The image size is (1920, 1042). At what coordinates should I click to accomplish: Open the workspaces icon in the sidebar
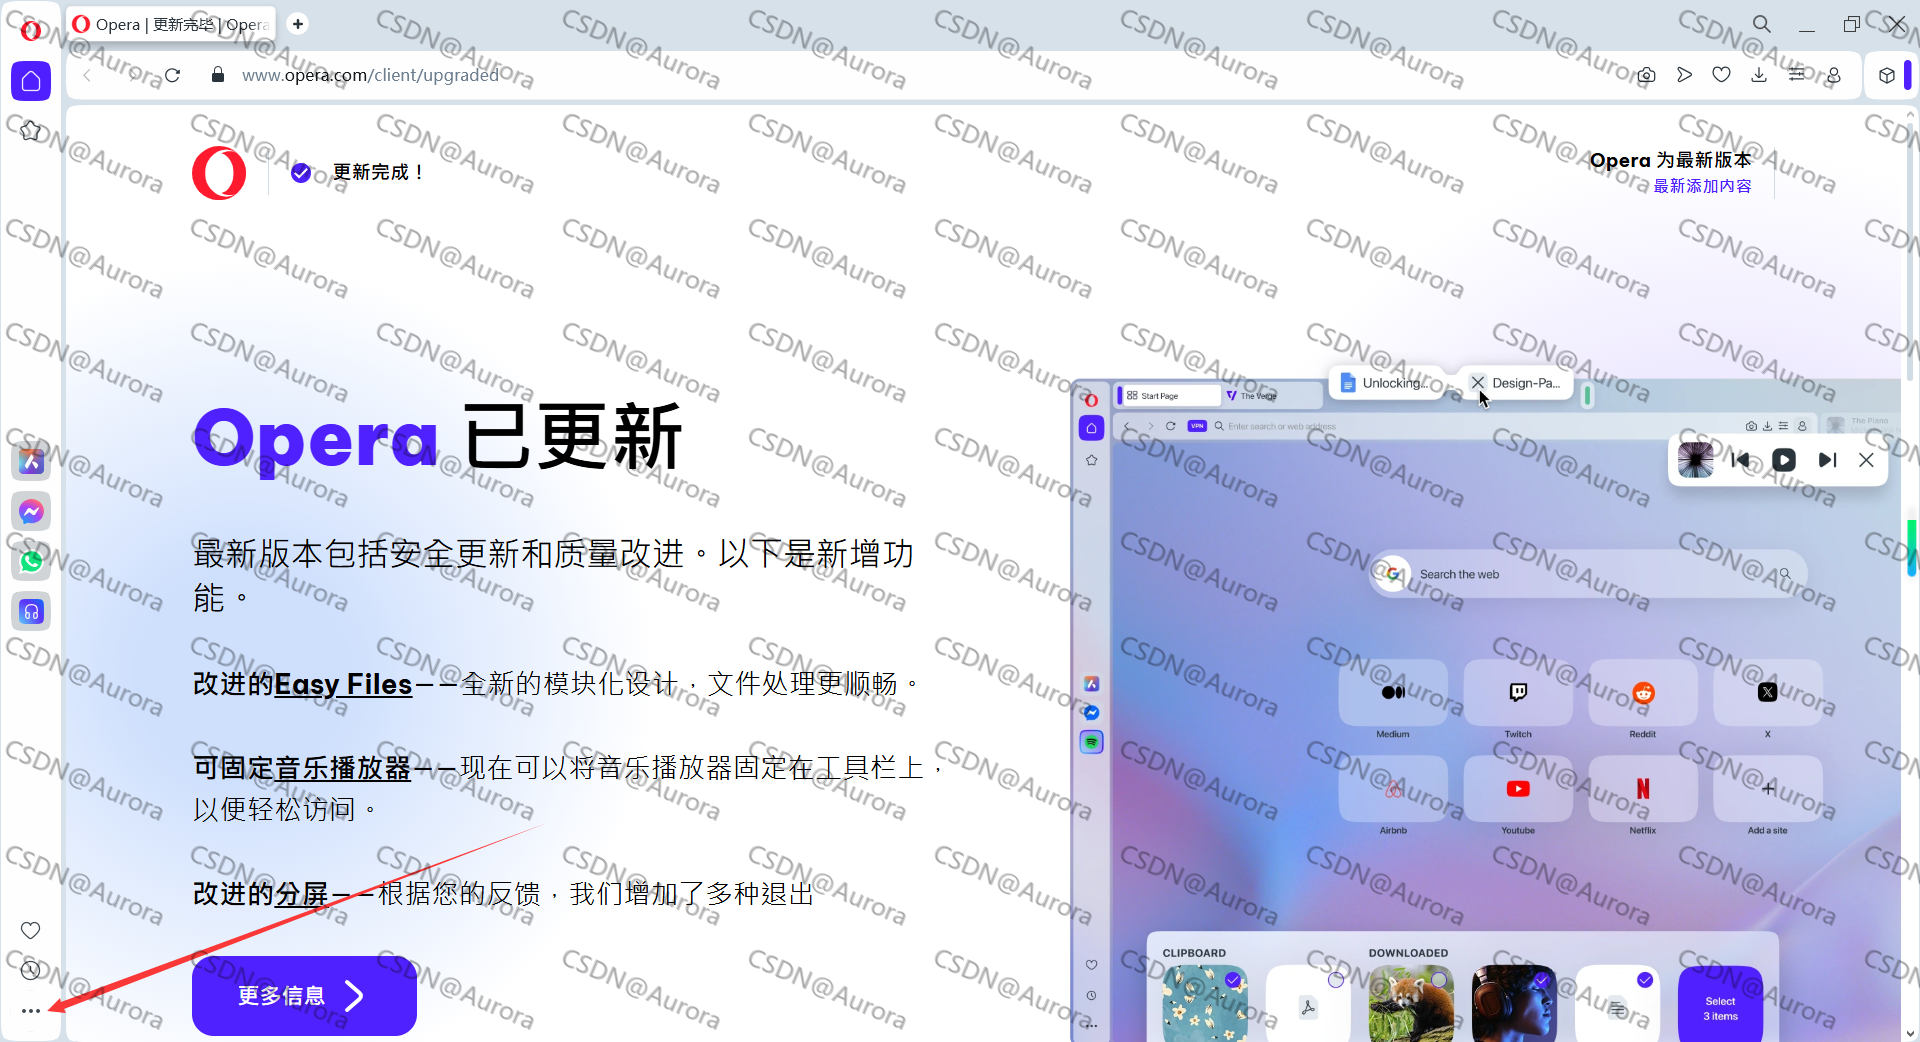point(31,130)
